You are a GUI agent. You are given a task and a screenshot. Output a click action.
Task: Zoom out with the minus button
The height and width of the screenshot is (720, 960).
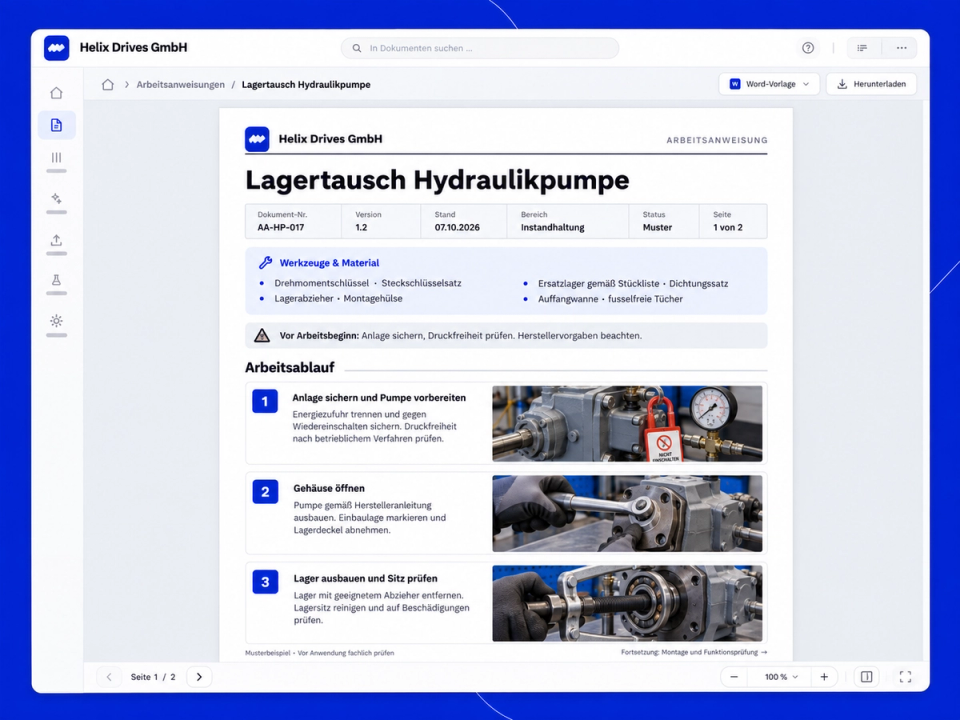734,677
